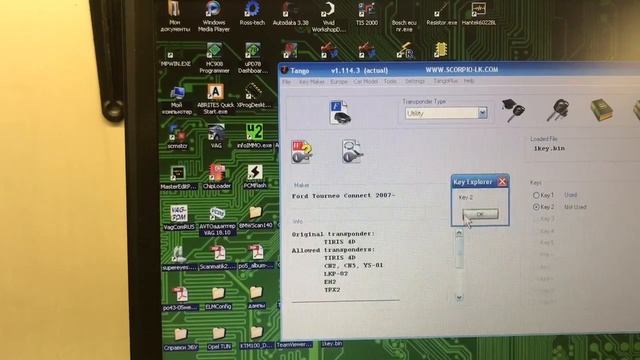
Task: Click the graduation cap key icon
Action: pyautogui.click(x=513, y=110)
